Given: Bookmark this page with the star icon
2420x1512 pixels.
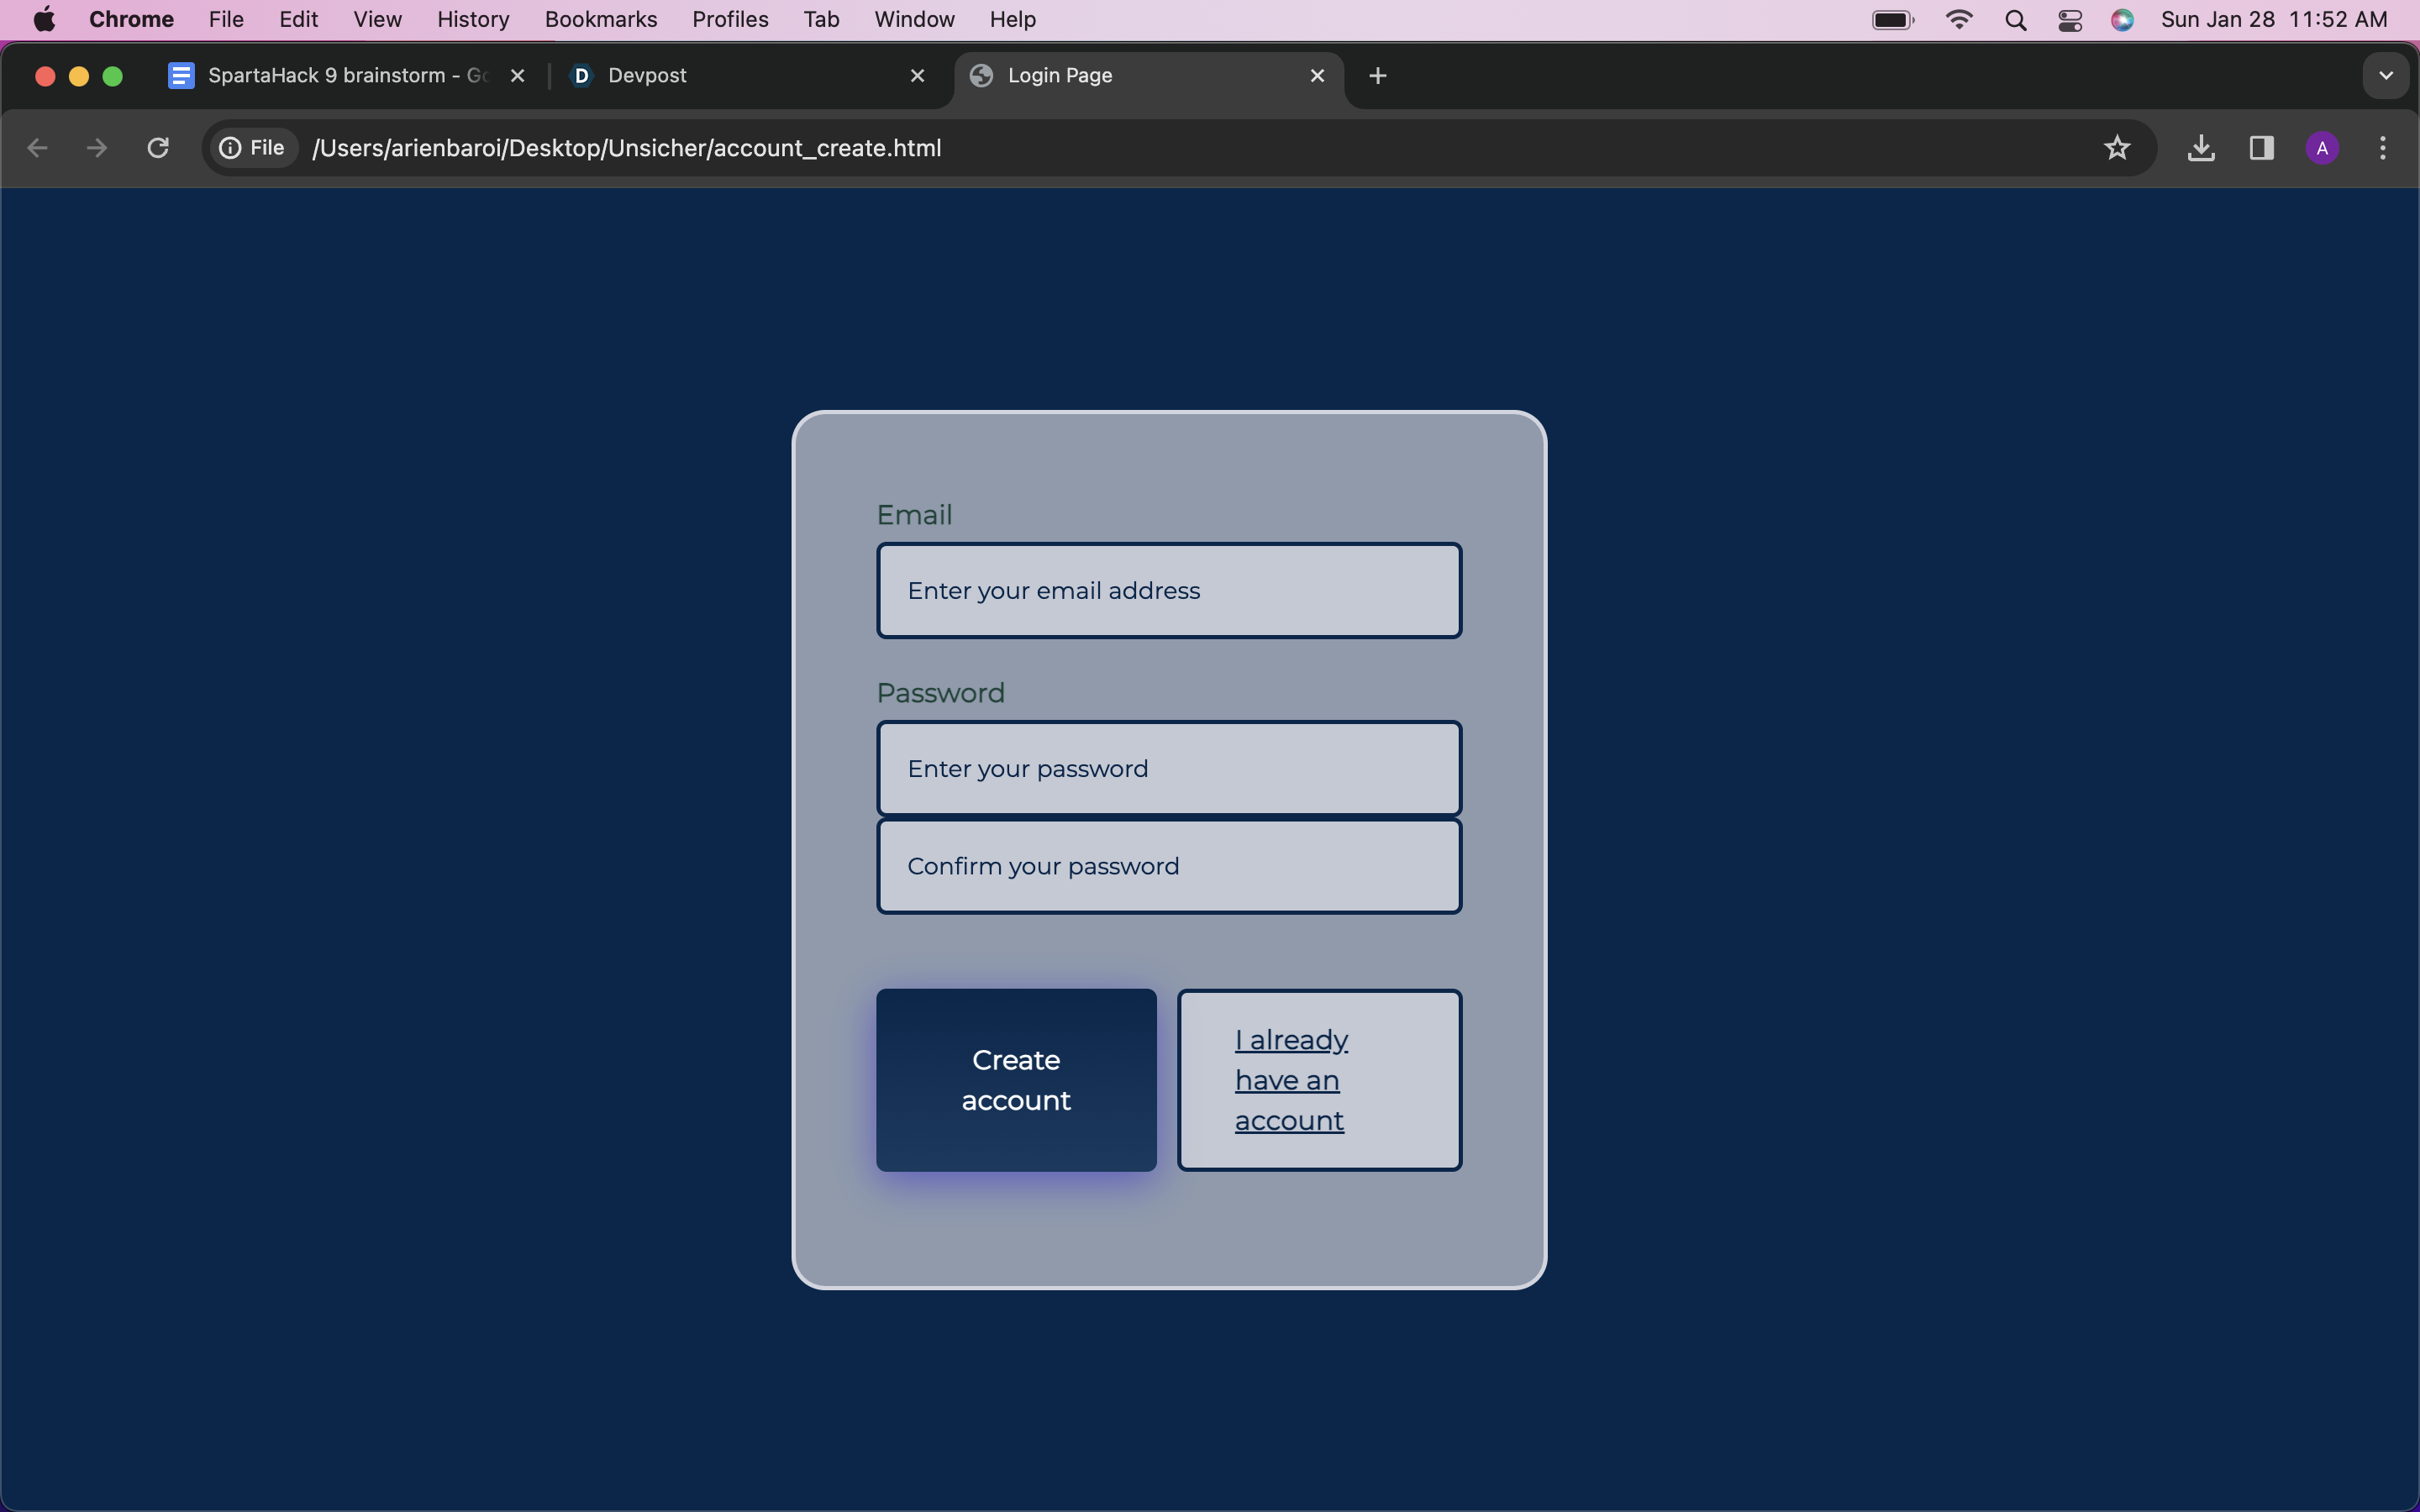Looking at the screenshot, I should (2116, 148).
